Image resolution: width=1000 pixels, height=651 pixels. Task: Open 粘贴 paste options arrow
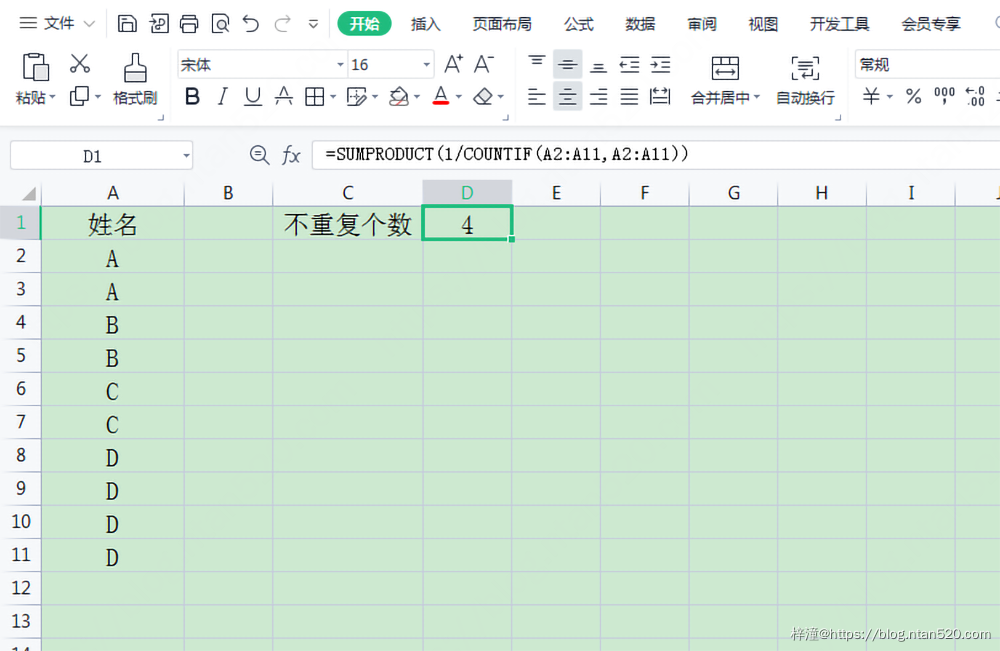point(52,98)
